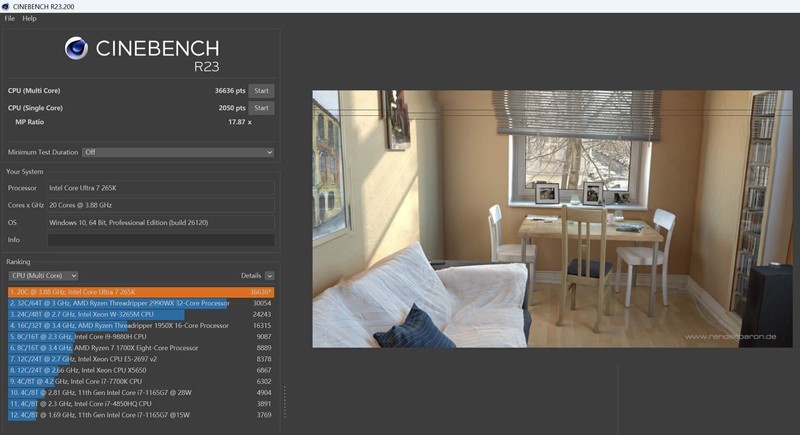Click the Cinebench sphere logo
The height and width of the screenshot is (435, 800).
(x=76, y=48)
